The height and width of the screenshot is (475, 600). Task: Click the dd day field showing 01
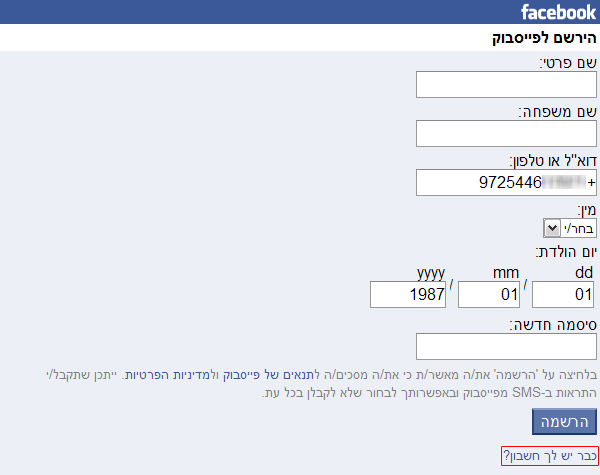click(564, 295)
